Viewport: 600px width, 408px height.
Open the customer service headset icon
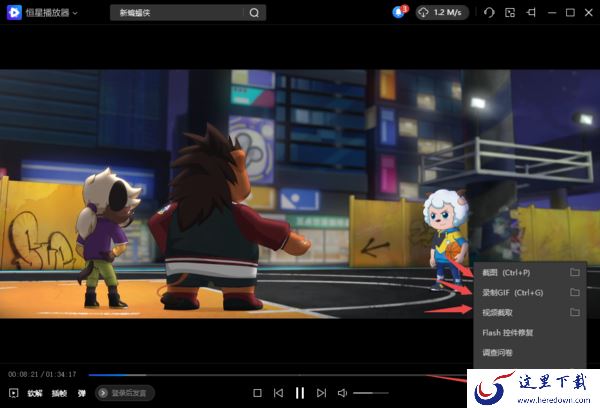tap(489, 13)
